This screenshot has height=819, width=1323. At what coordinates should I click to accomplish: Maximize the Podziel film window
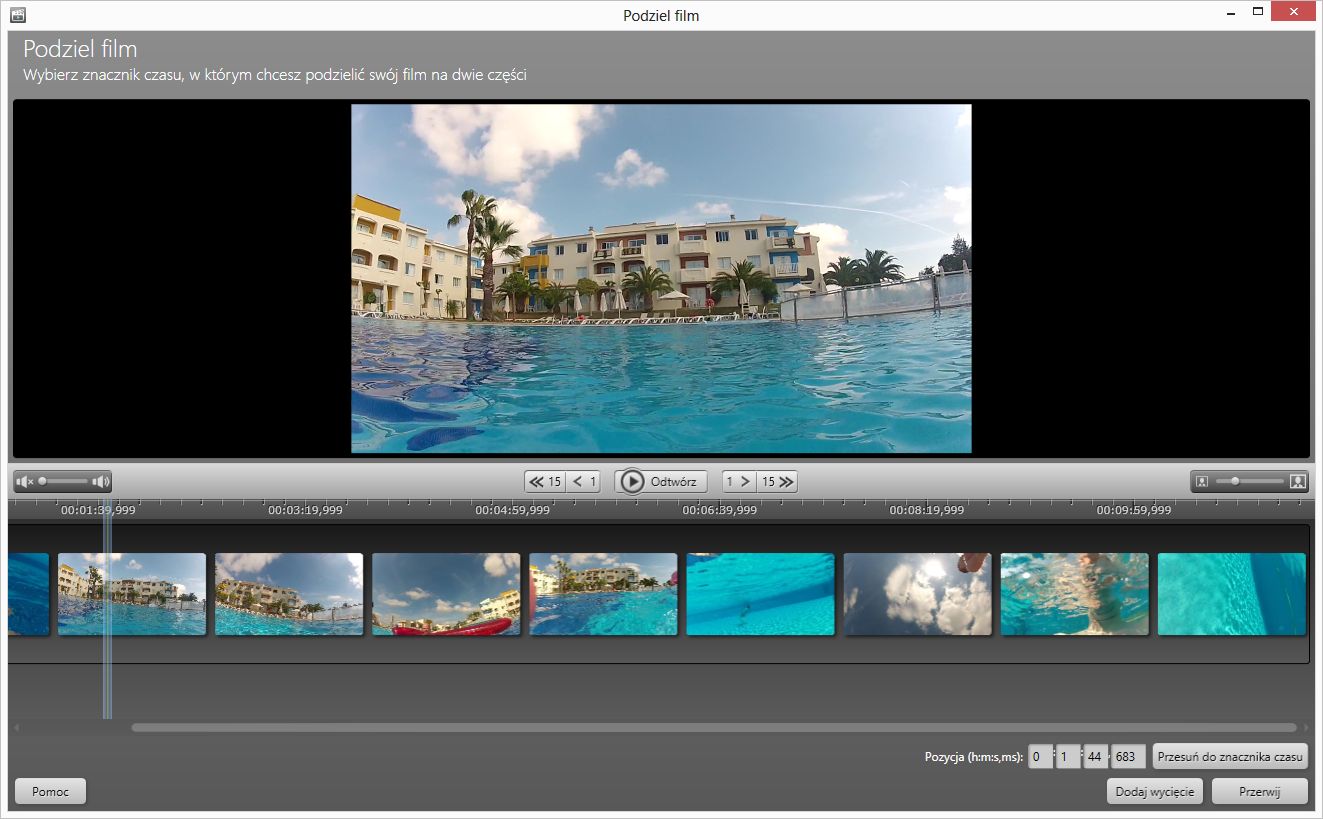coord(1258,12)
